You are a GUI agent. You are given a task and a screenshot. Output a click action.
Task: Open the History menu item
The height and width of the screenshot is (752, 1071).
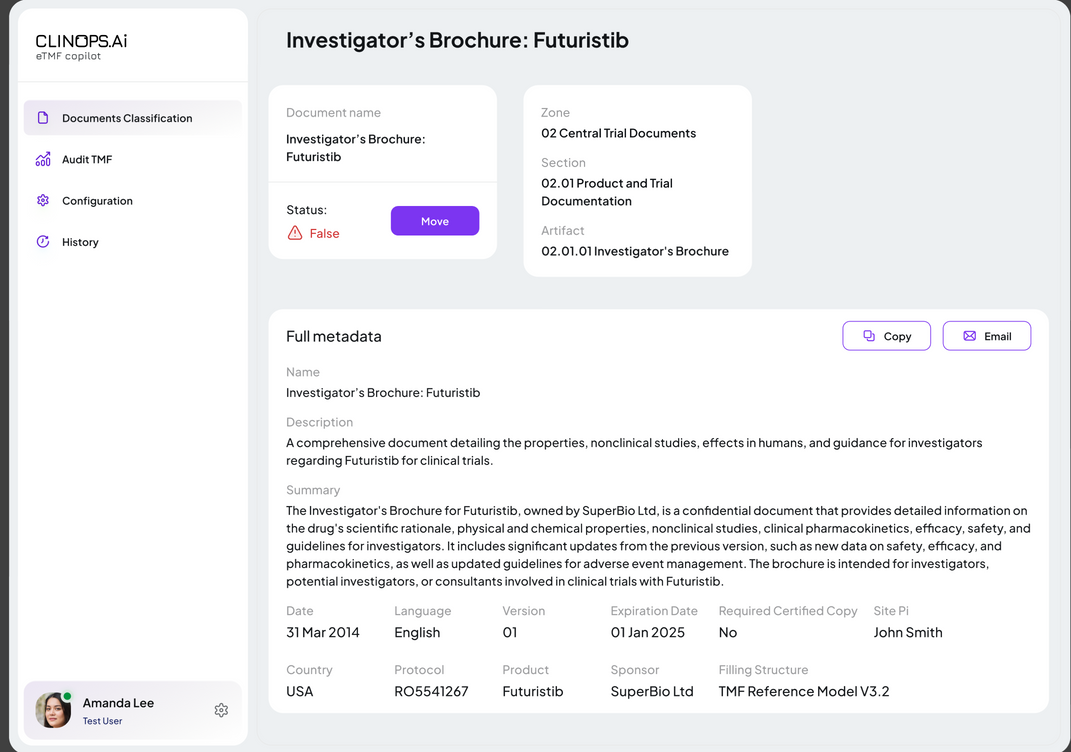click(80, 242)
